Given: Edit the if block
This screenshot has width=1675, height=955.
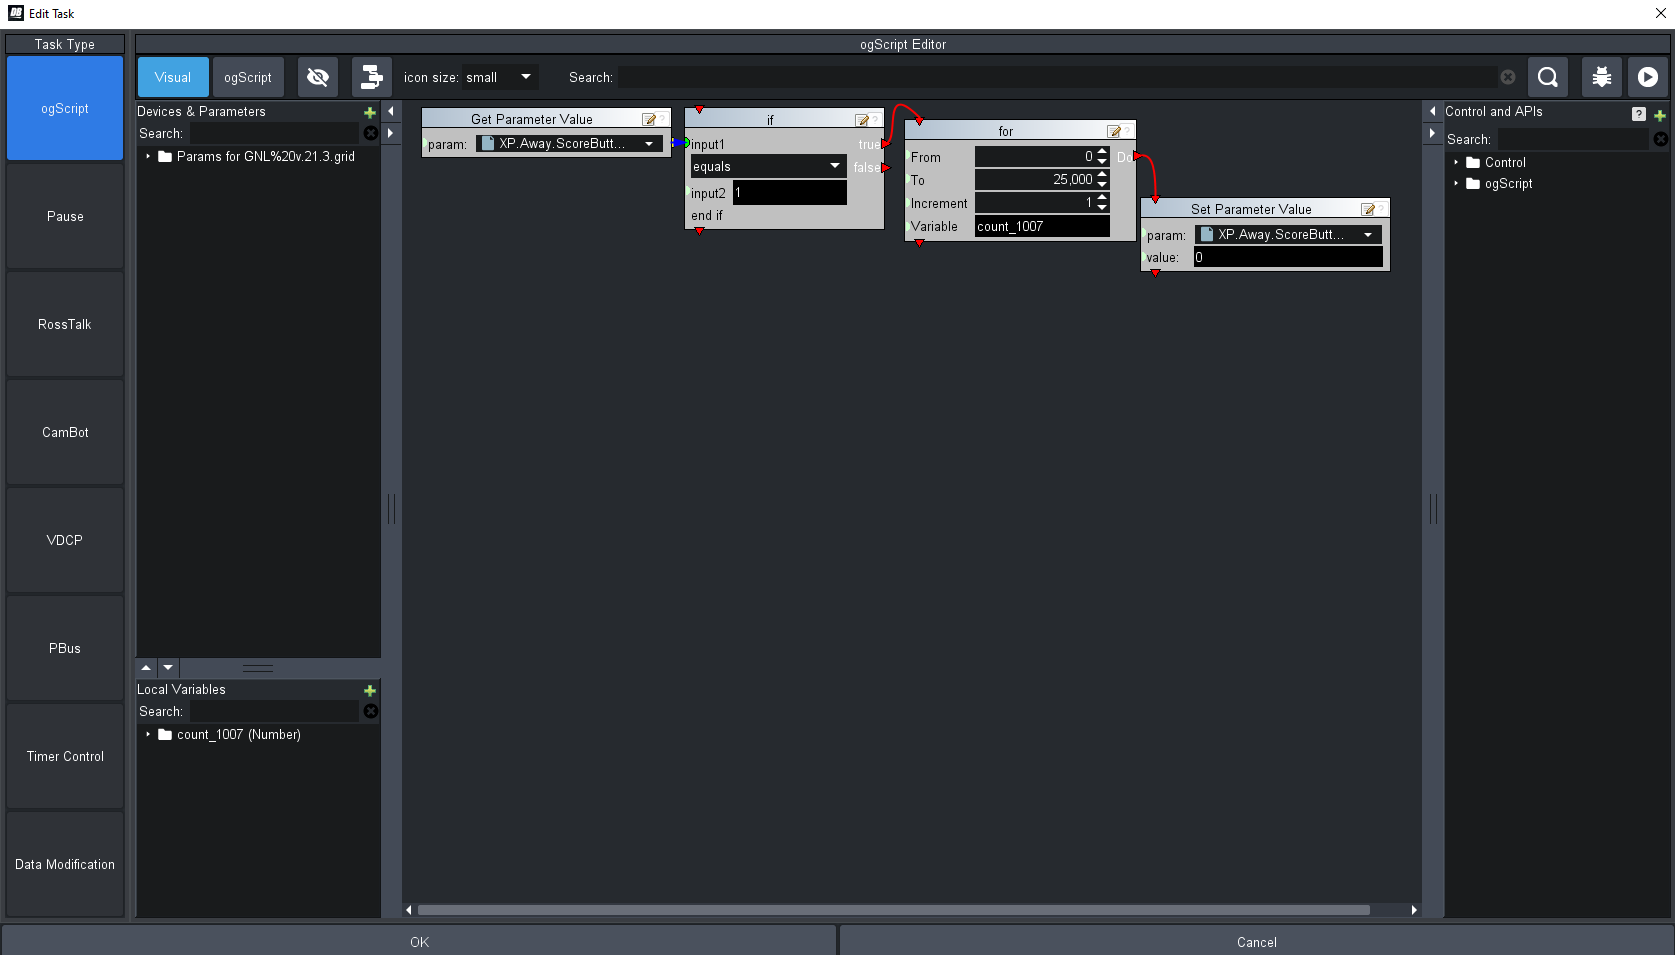Looking at the screenshot, I should tap(862, 120).
